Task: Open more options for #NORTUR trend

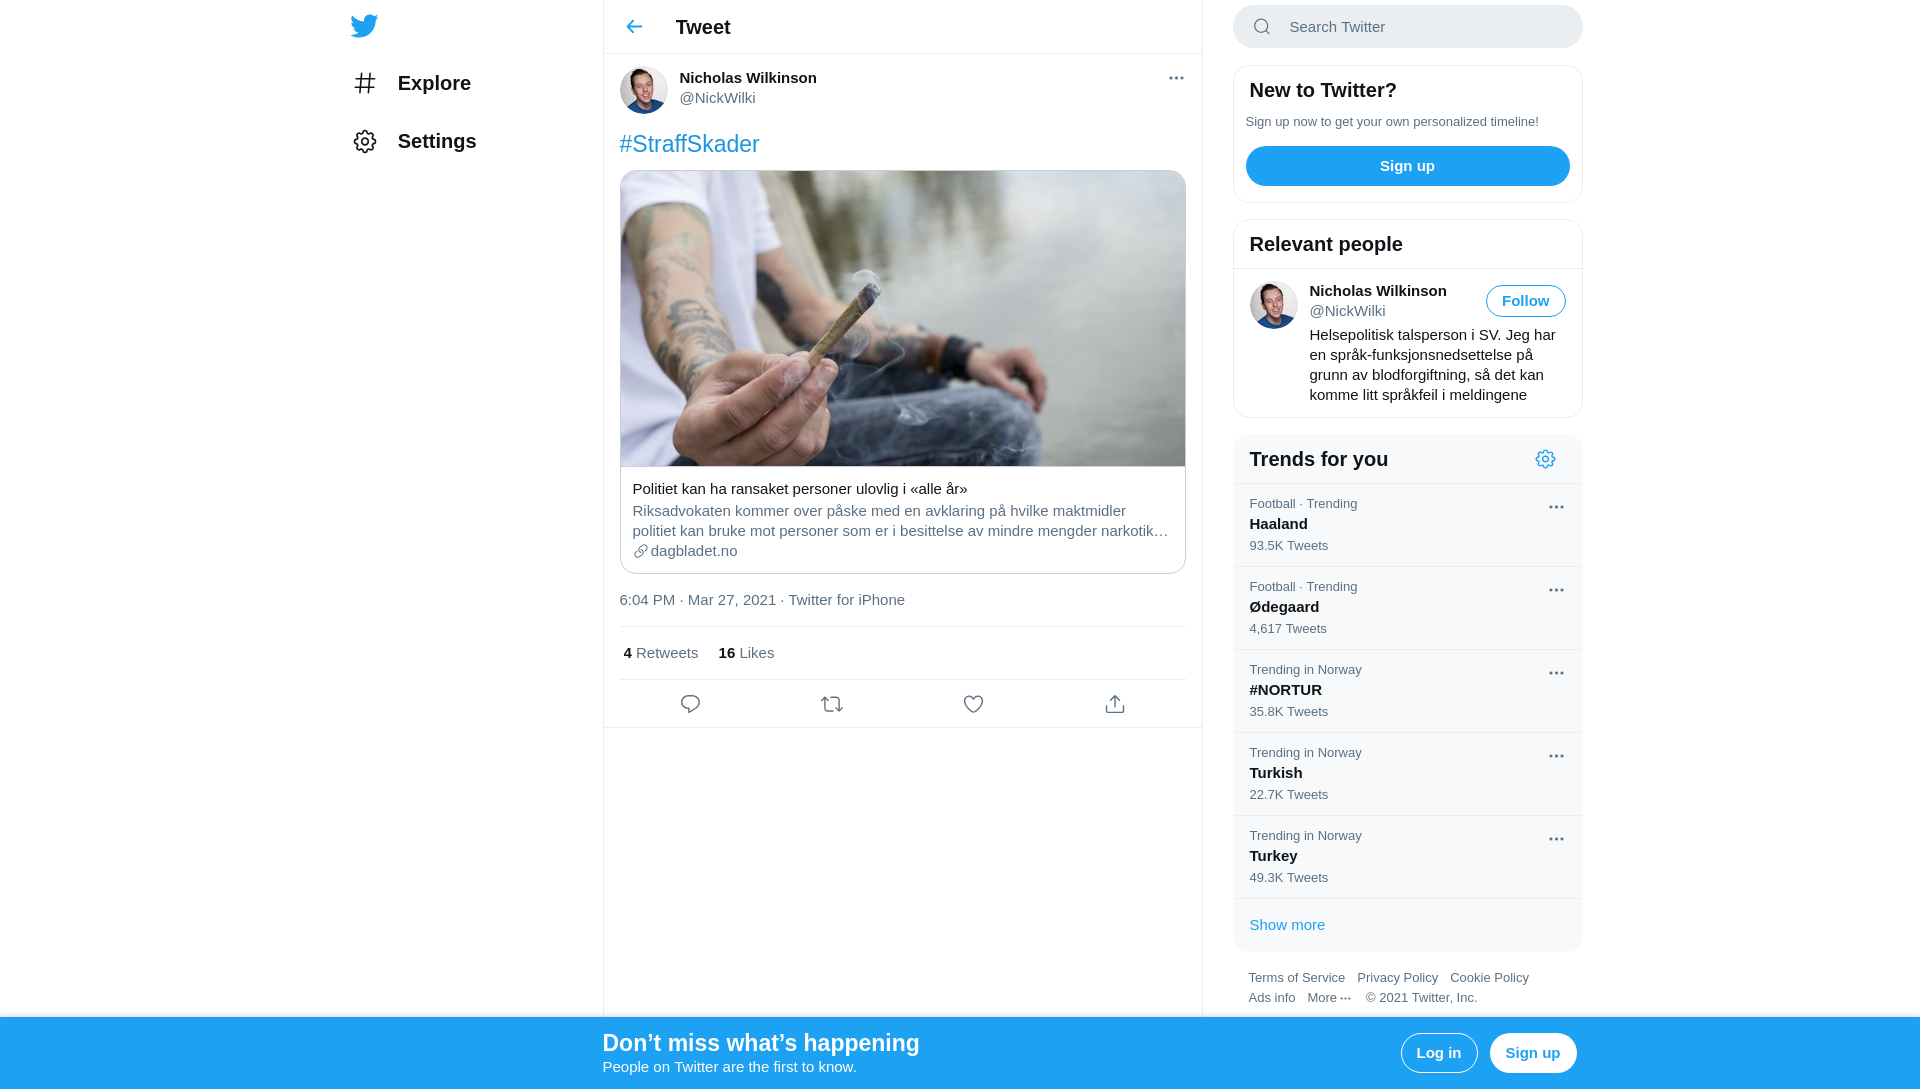Action: 1556,673
